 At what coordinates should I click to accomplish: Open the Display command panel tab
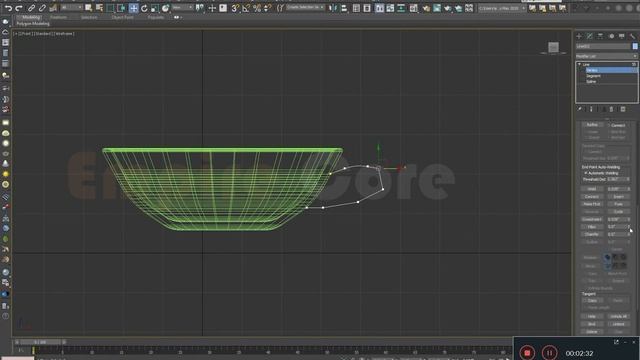[x=622, y=36]
